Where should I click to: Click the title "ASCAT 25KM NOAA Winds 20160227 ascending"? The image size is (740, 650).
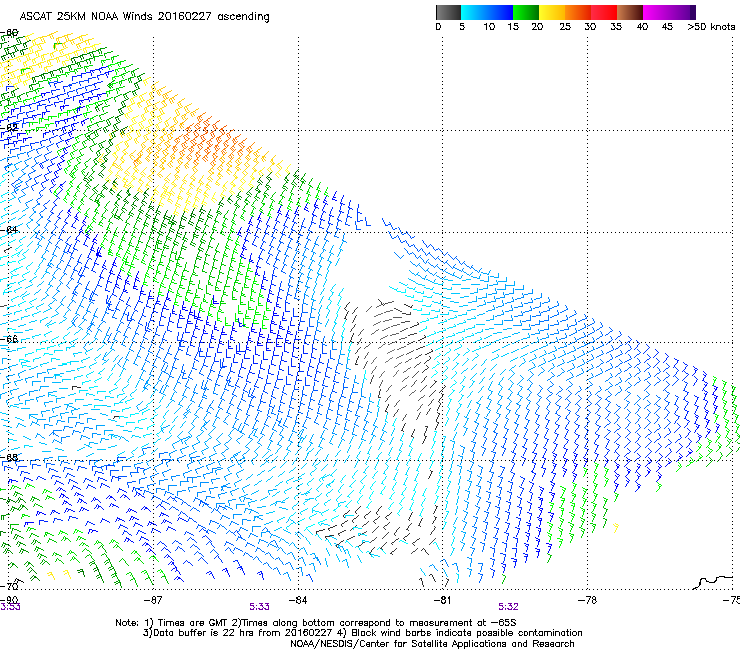[144, 17]
